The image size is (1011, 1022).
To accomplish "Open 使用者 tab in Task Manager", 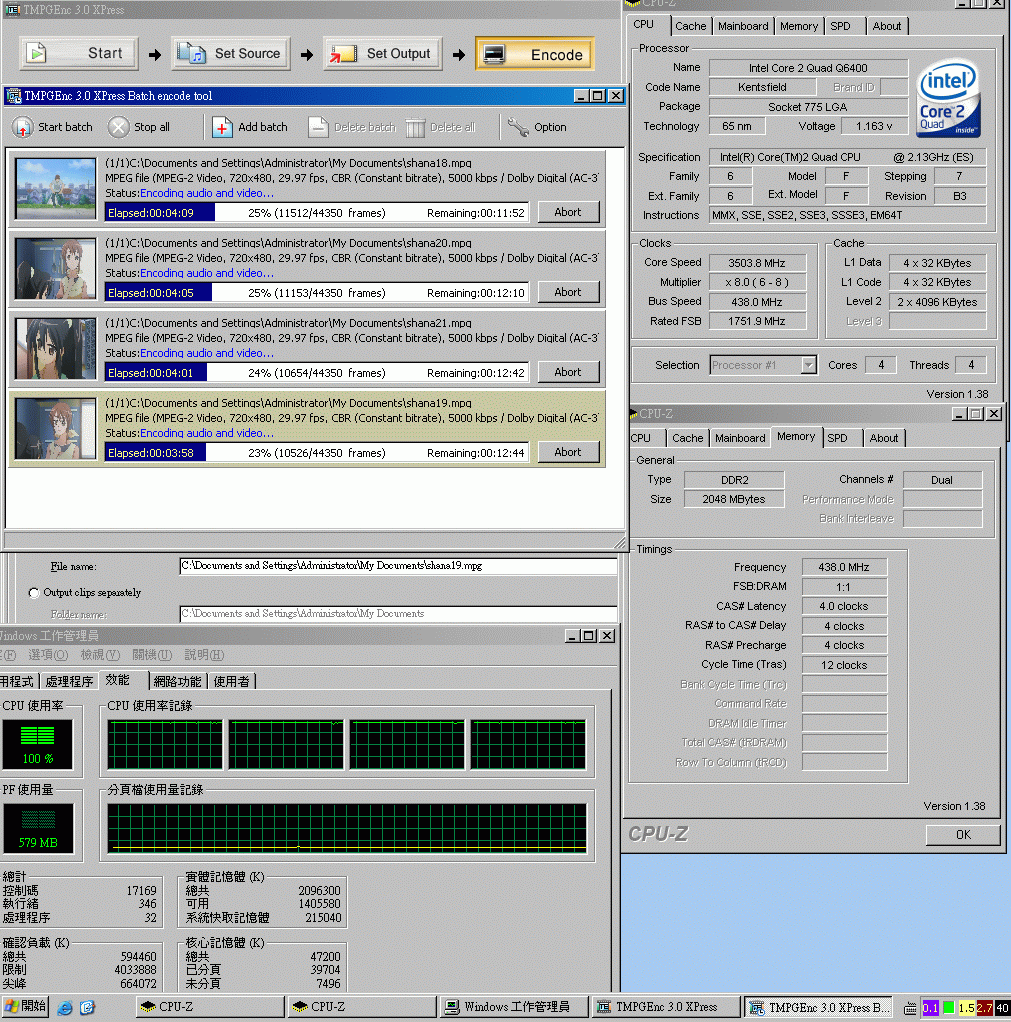I will [231, 681].
